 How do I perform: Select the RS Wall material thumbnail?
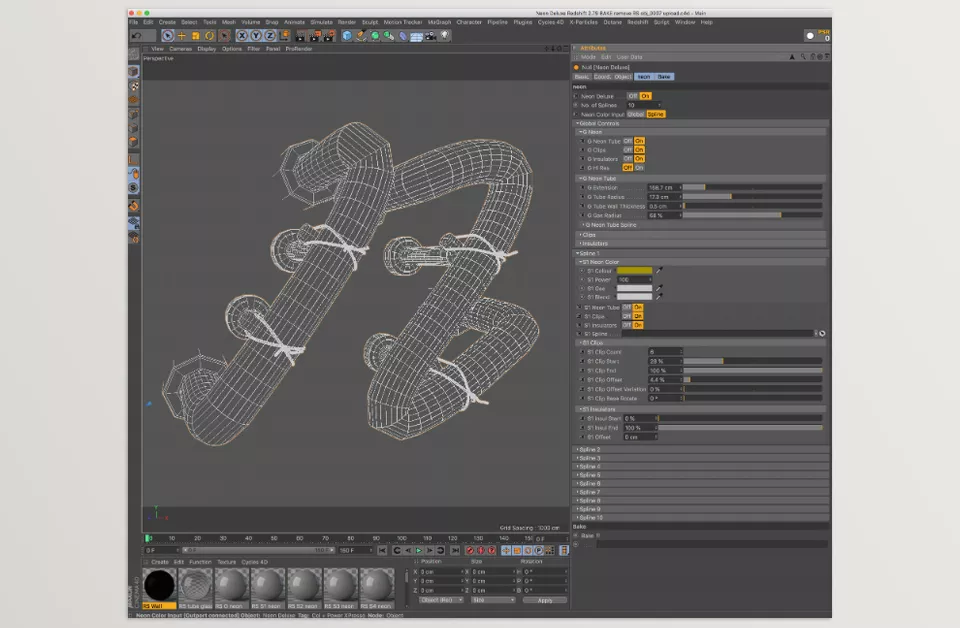[x=159, y=586]
